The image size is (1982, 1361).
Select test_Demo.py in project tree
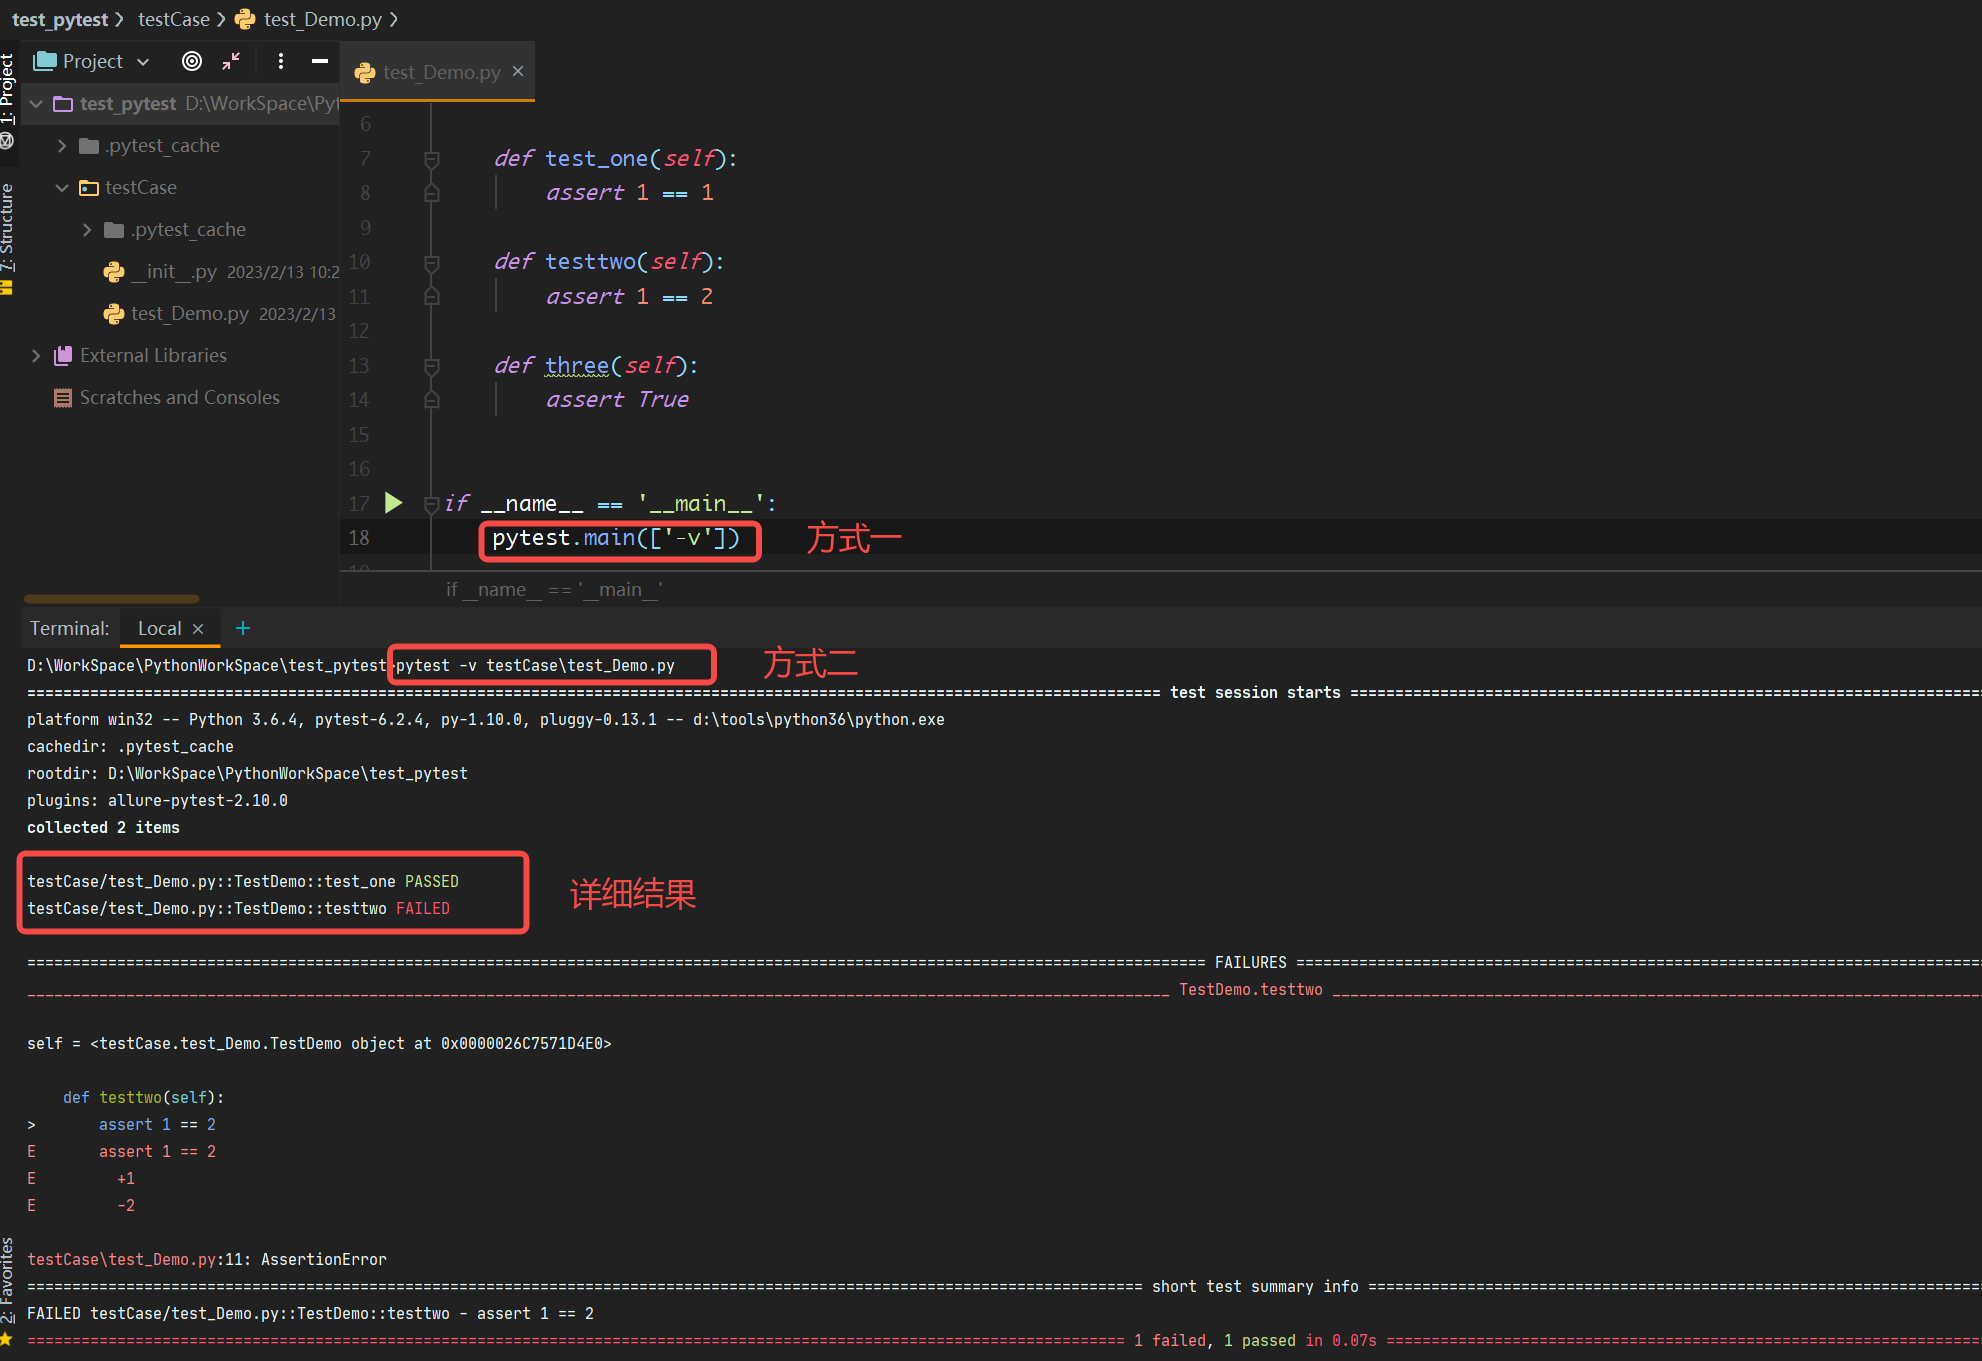(190, 314)
